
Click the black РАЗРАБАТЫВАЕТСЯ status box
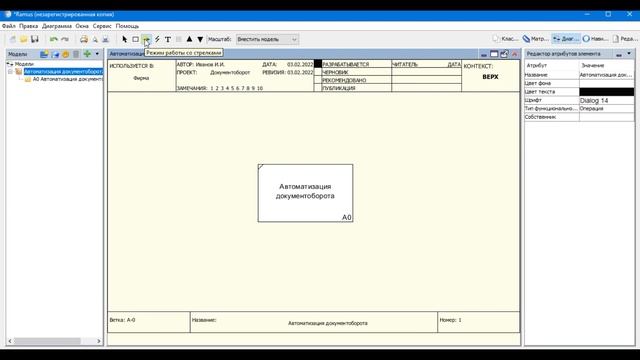(x=318, y=64)
